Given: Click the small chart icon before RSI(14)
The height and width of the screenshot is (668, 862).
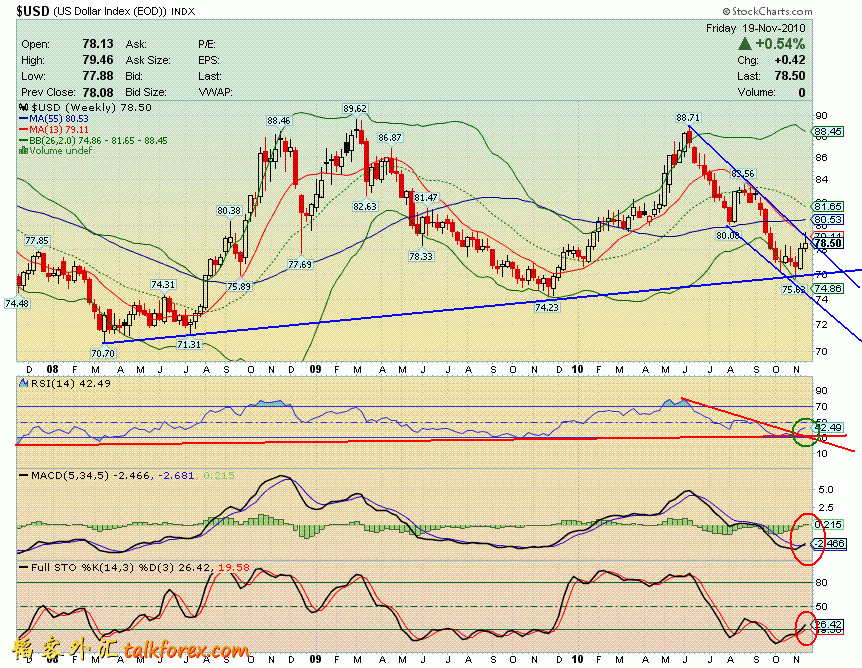Looking at the screenshot, I should pos(24,383).
